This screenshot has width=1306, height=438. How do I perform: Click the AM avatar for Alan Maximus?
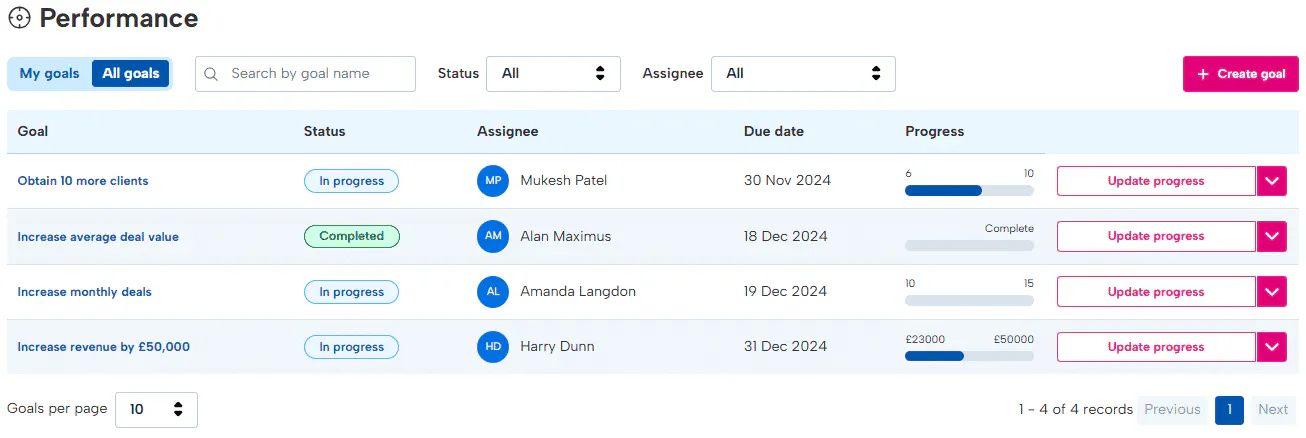pyautogui.click(x=493, y=236)
